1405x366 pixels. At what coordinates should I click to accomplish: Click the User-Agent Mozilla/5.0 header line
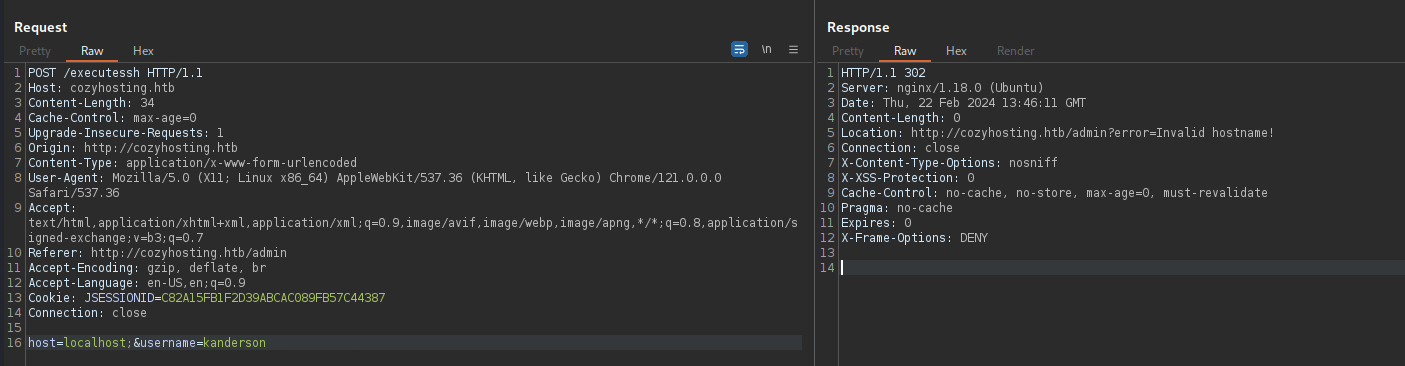pos(375,178)
